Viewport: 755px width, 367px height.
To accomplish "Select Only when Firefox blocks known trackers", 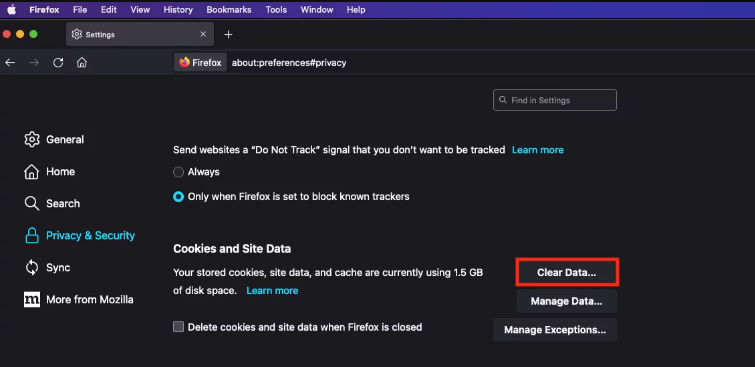I will [x=178, y=197].
